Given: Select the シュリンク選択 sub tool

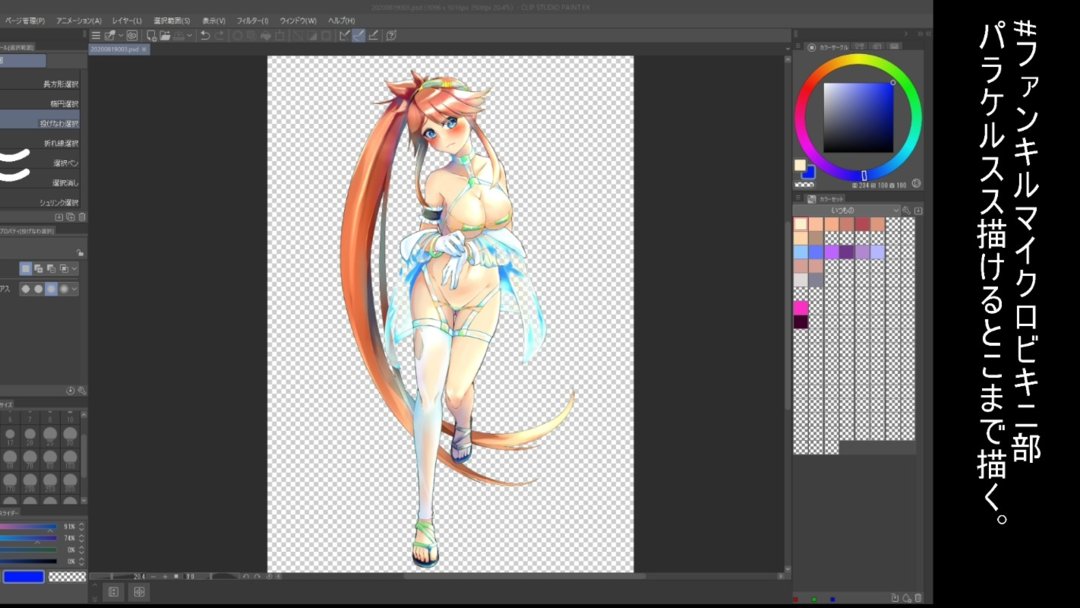Looking at the screenshot, I should click(x=40, y=202).
